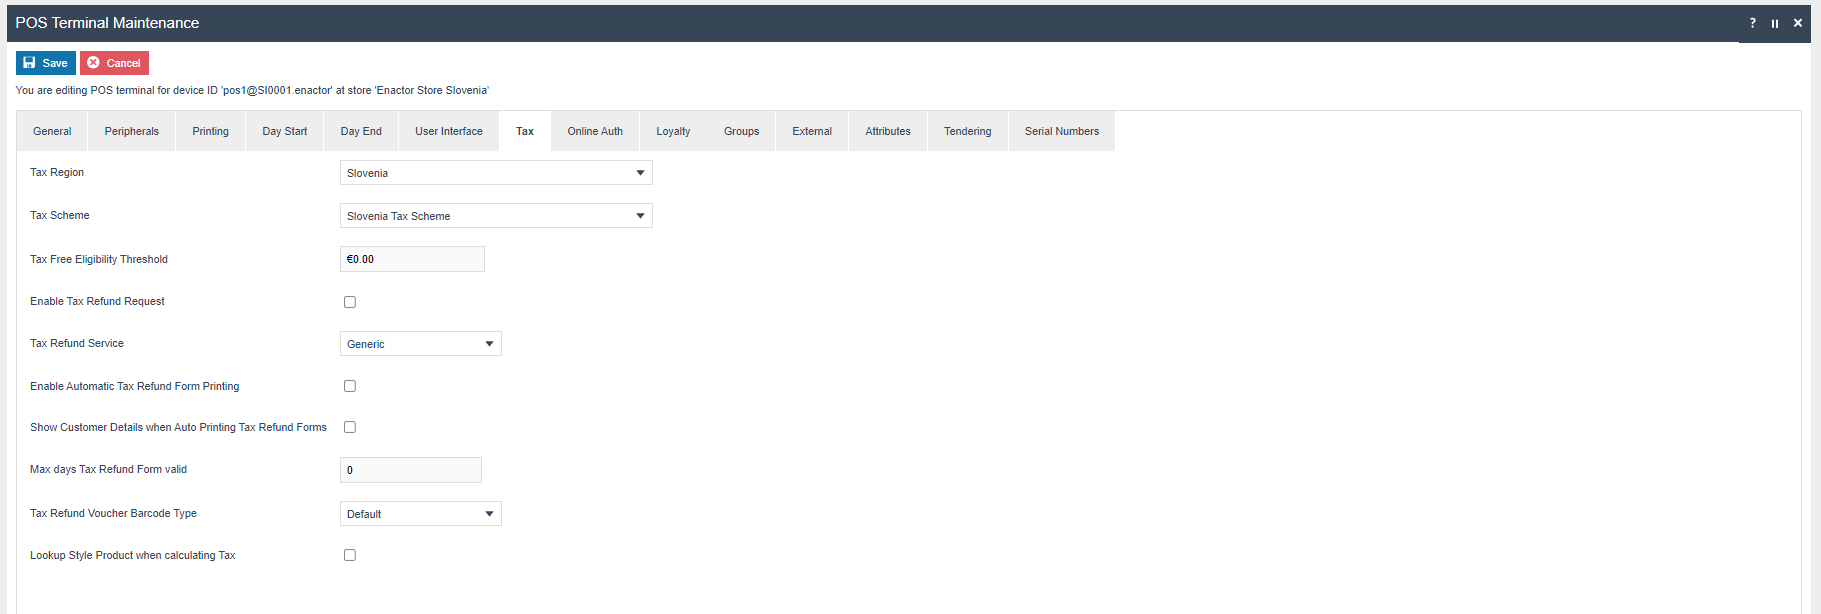
Task: Click the Tax Free Eligibility Threshold field
Action: click(412, 259)
